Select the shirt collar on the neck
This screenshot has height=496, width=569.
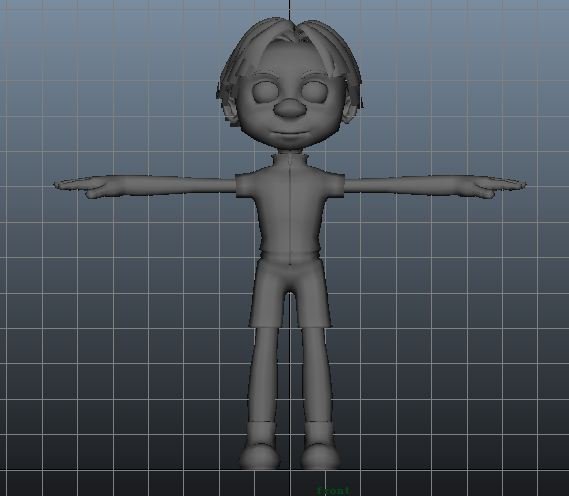[290, 161]
